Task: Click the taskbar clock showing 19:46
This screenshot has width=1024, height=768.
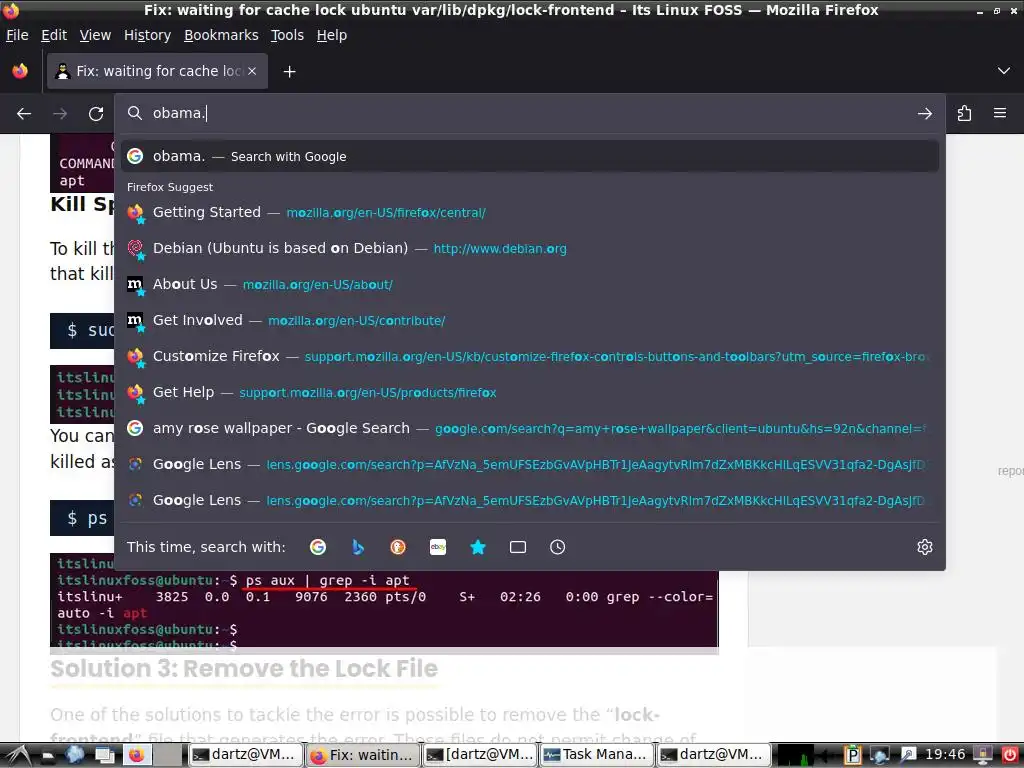Action: click(945, 755)
